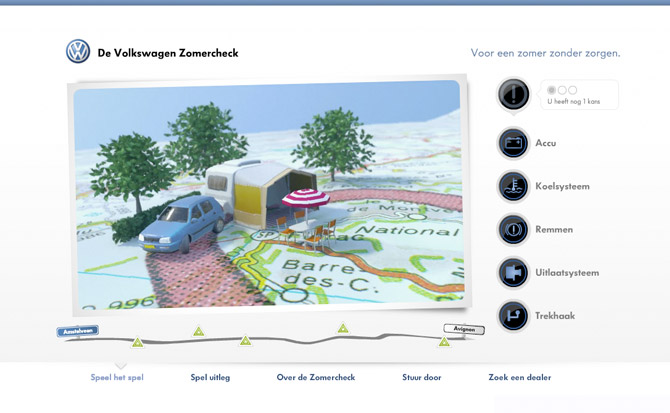The width and height of the screenshot is (670, 413).
Task: Open the Spel uitleg tab
Action: (x=210, y=377)
